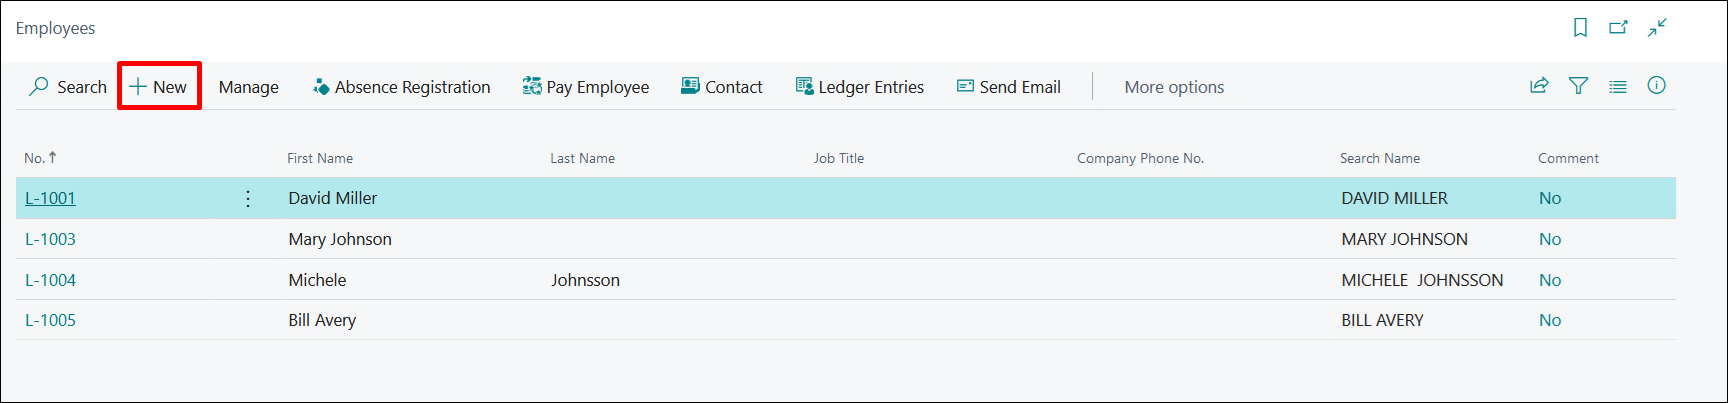Click Send Email action

[1008, 87]
